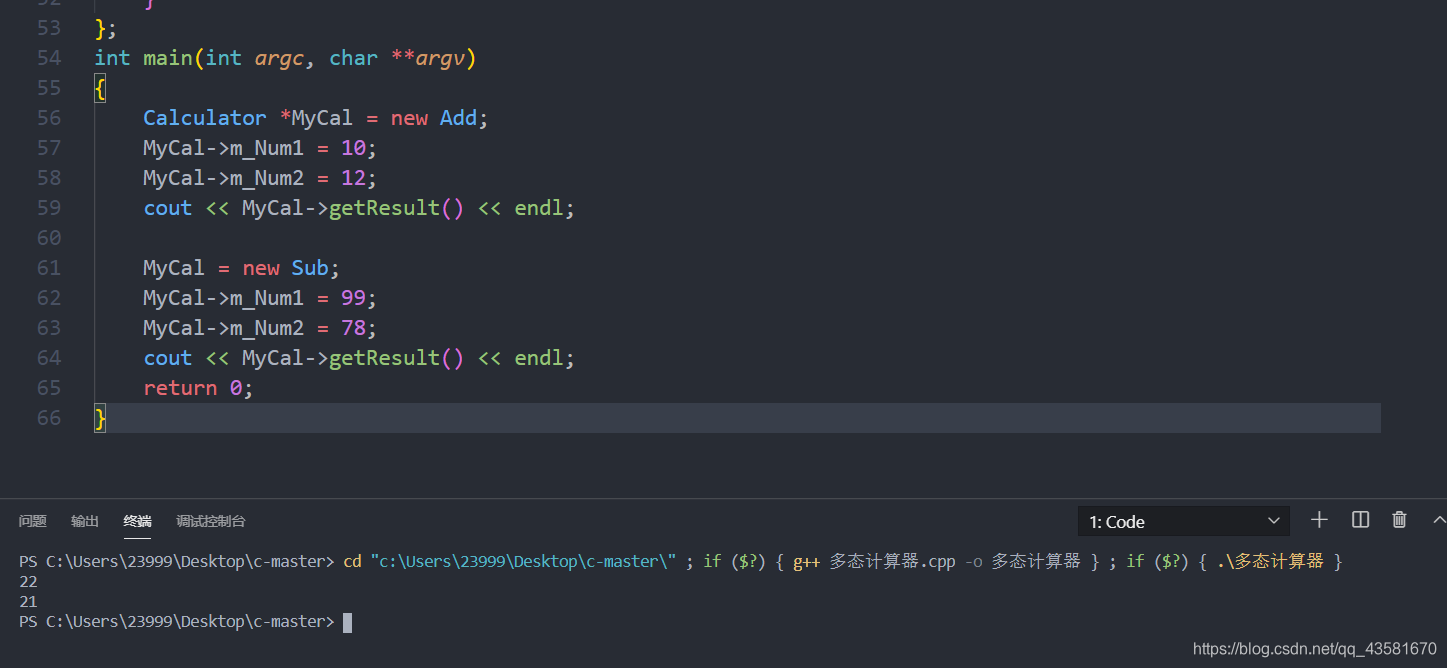The image size is (1447, 668).
Task: Maximize panel using chevron up icon
Action: (1439, 519)
